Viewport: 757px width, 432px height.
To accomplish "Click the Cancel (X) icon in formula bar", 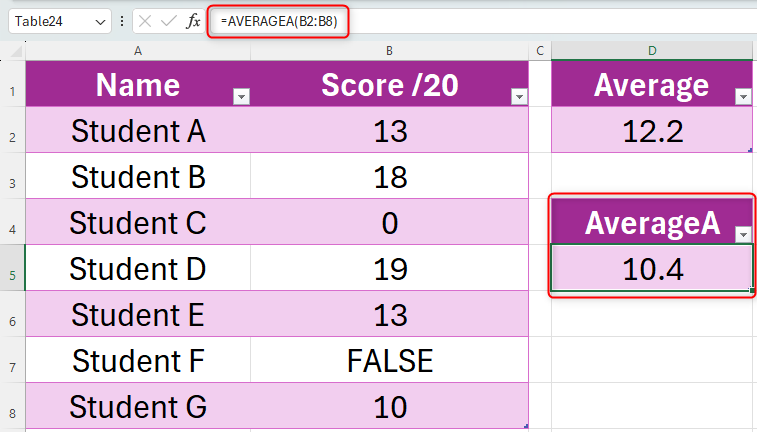I will pyautogui.click(x=145, y=21).
